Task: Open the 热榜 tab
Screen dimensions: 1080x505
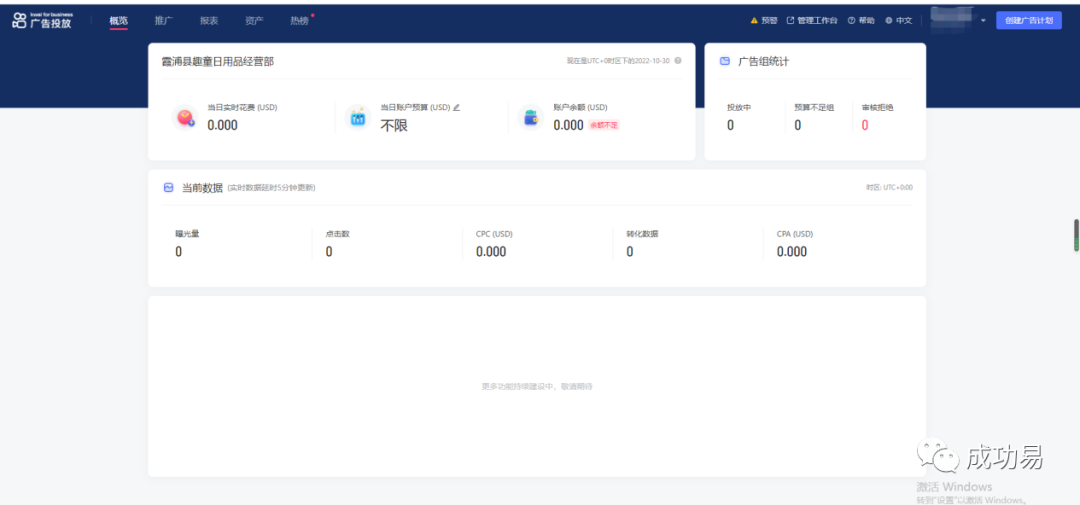Action: (300, 21)
